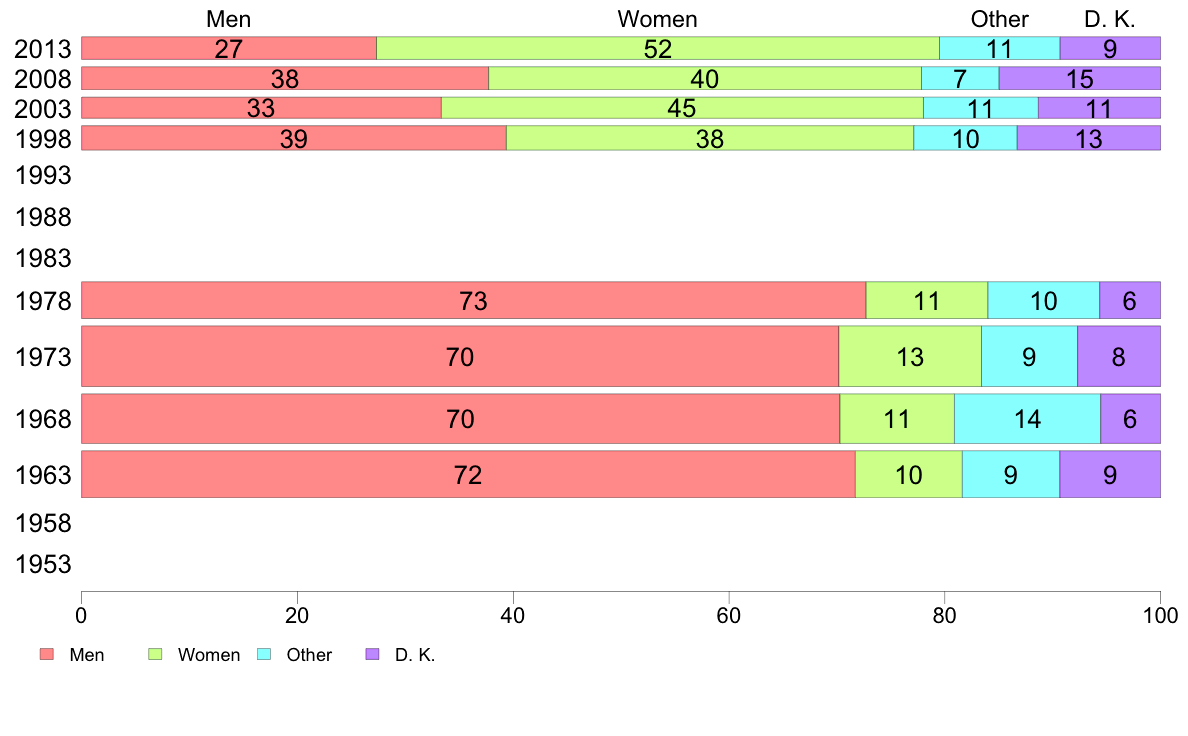Click the 1978 Men segment showing 73
The height and width of the screenshot is (736, 1188).
click(x=473, y=300)
